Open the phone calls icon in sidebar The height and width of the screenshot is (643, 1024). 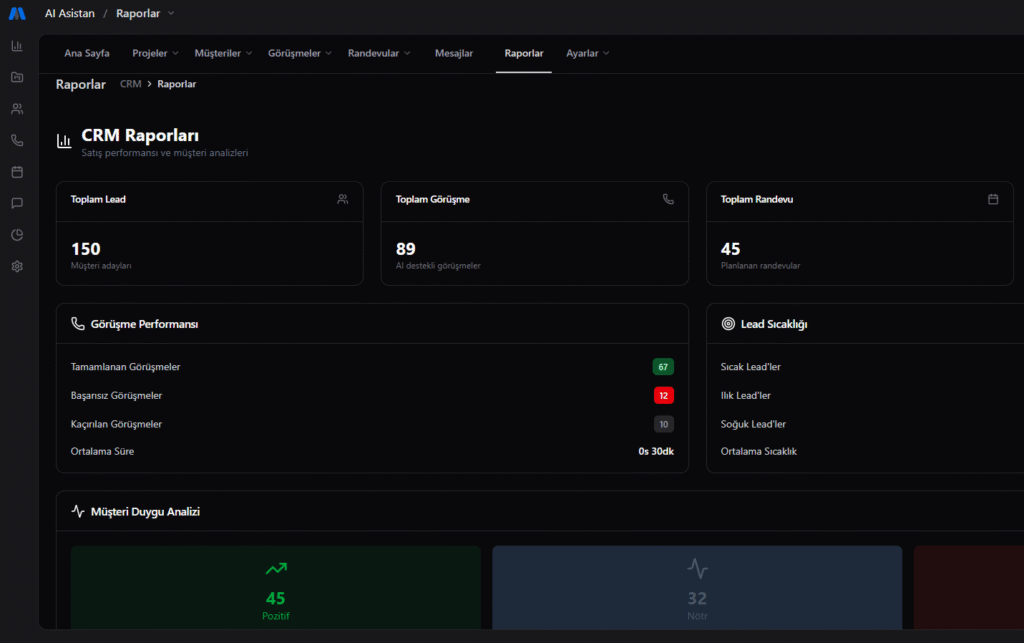[x=17, y=140]
